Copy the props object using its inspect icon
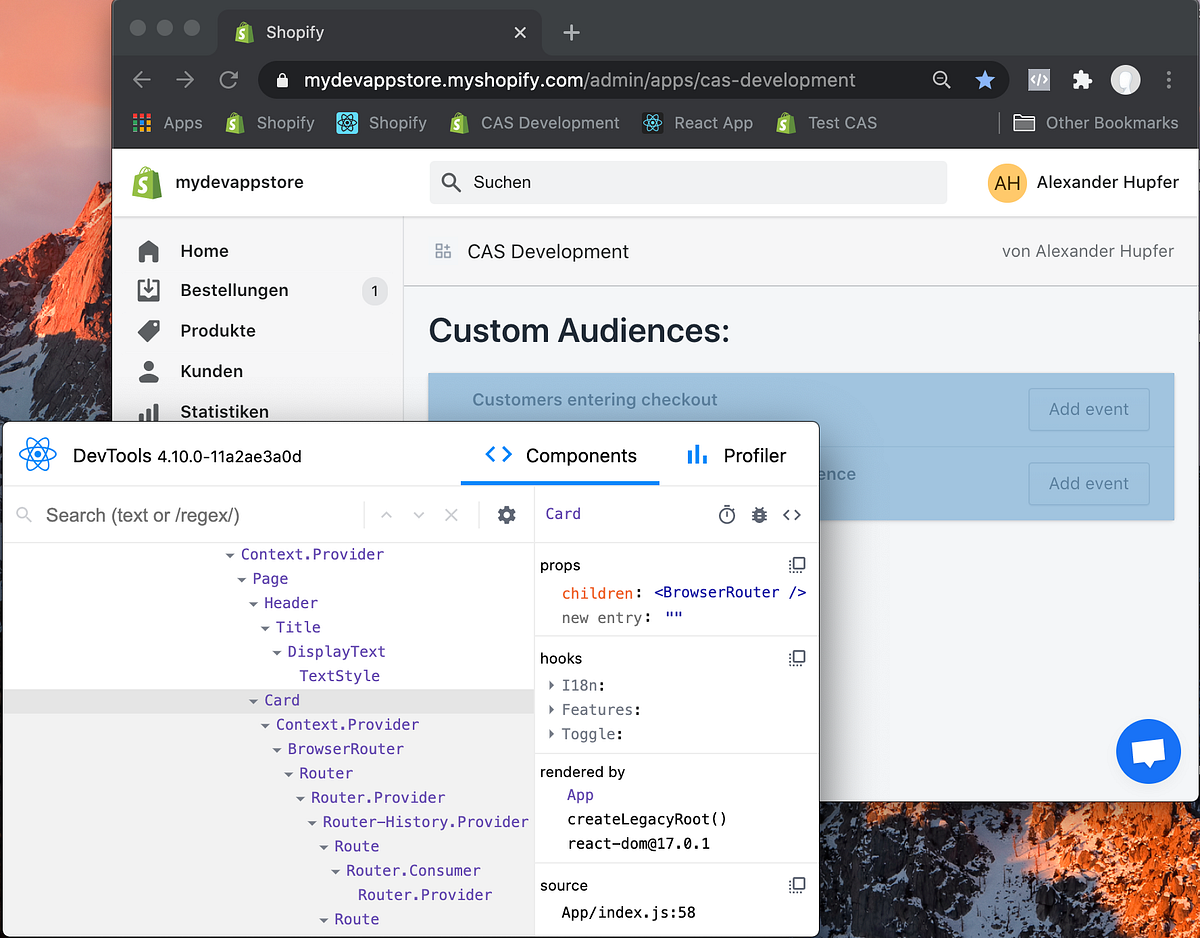The image size is (1200, 938). click(797, 564)
